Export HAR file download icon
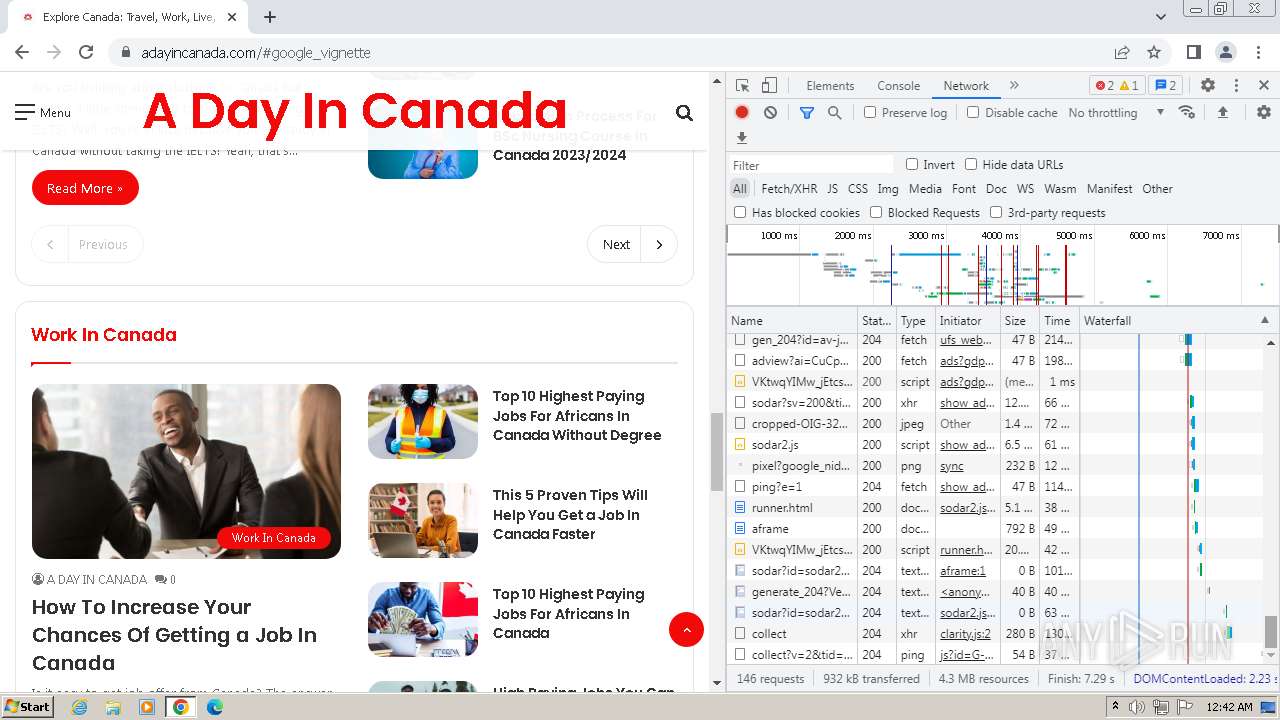Screen dimensions: 1280x720 pyautogui.click(x=742, y=138)
